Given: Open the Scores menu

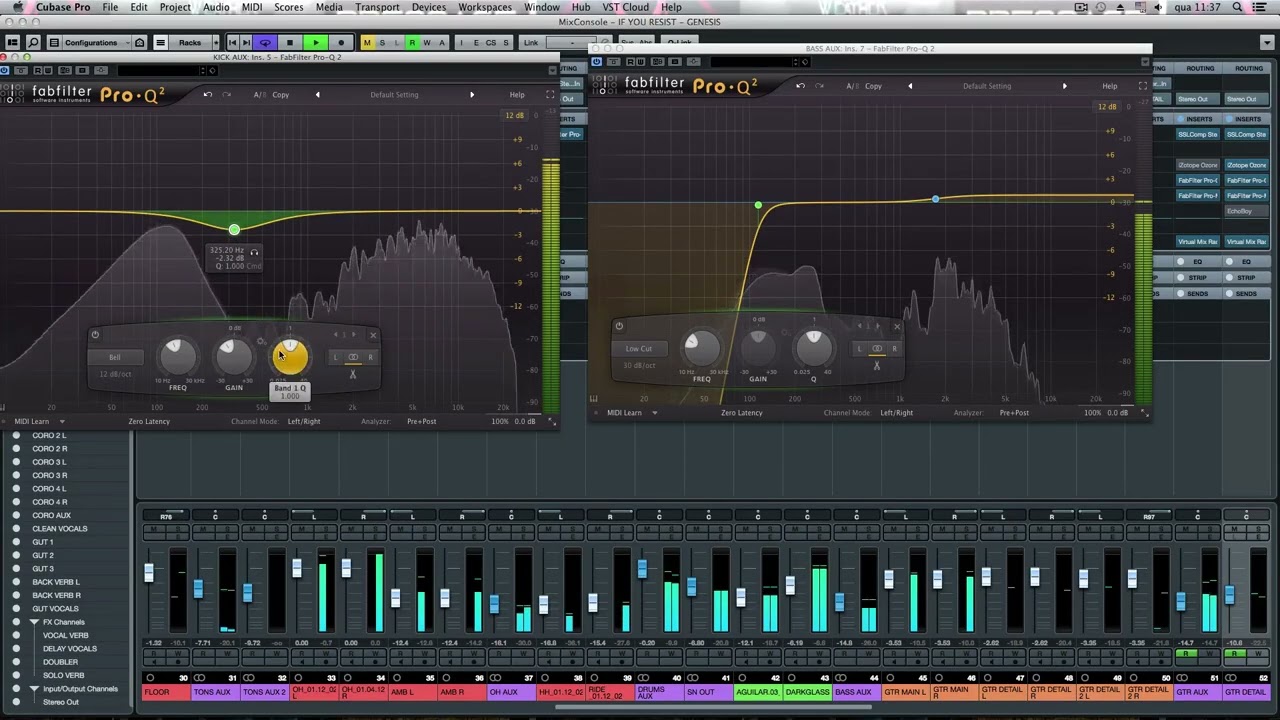Looking at the screenshot, I should click(x=289, y=7).
